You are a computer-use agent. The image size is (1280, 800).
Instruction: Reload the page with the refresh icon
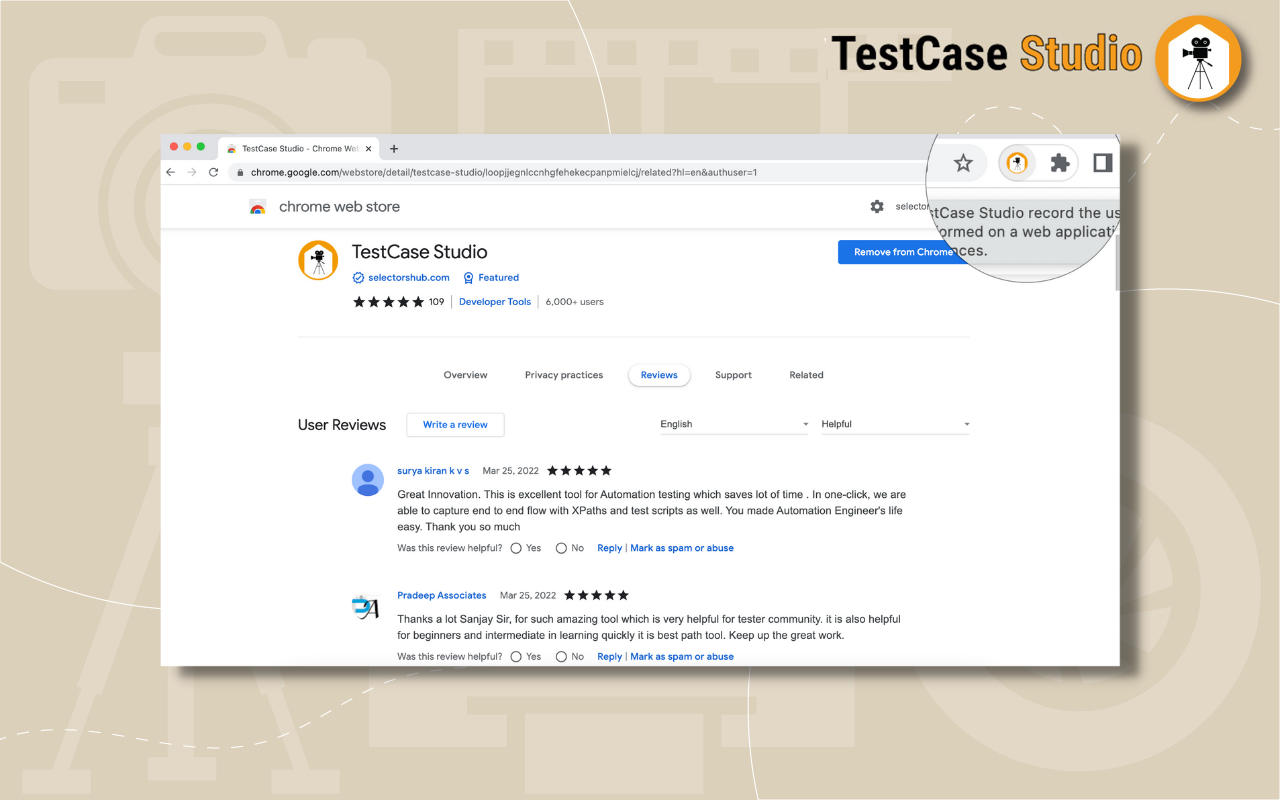(x=213, y=172)
